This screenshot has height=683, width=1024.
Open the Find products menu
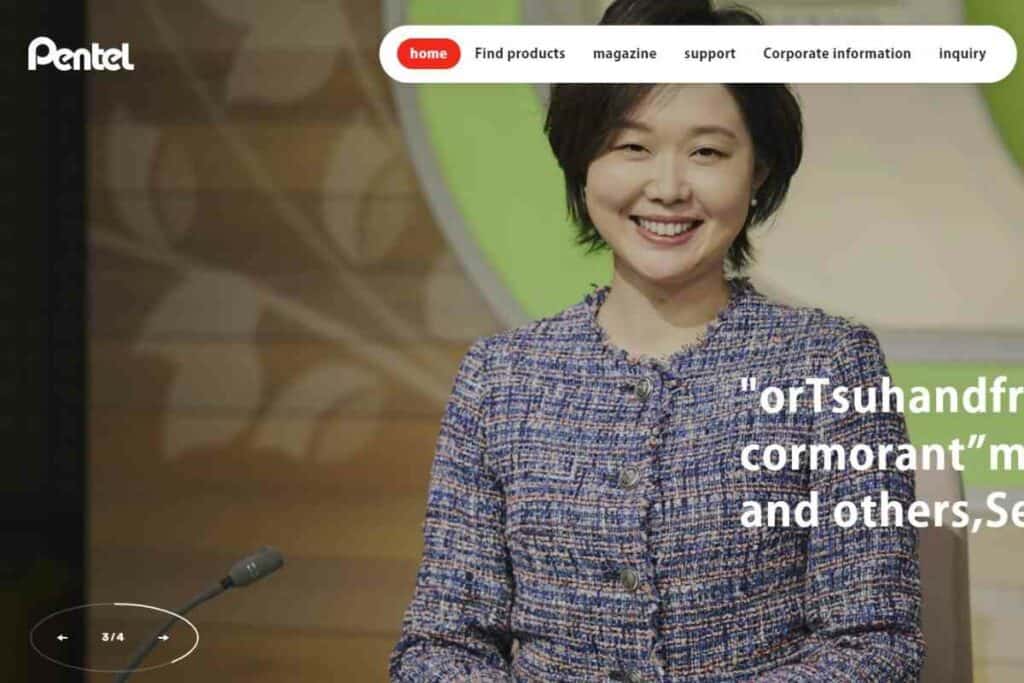(520, 54)
